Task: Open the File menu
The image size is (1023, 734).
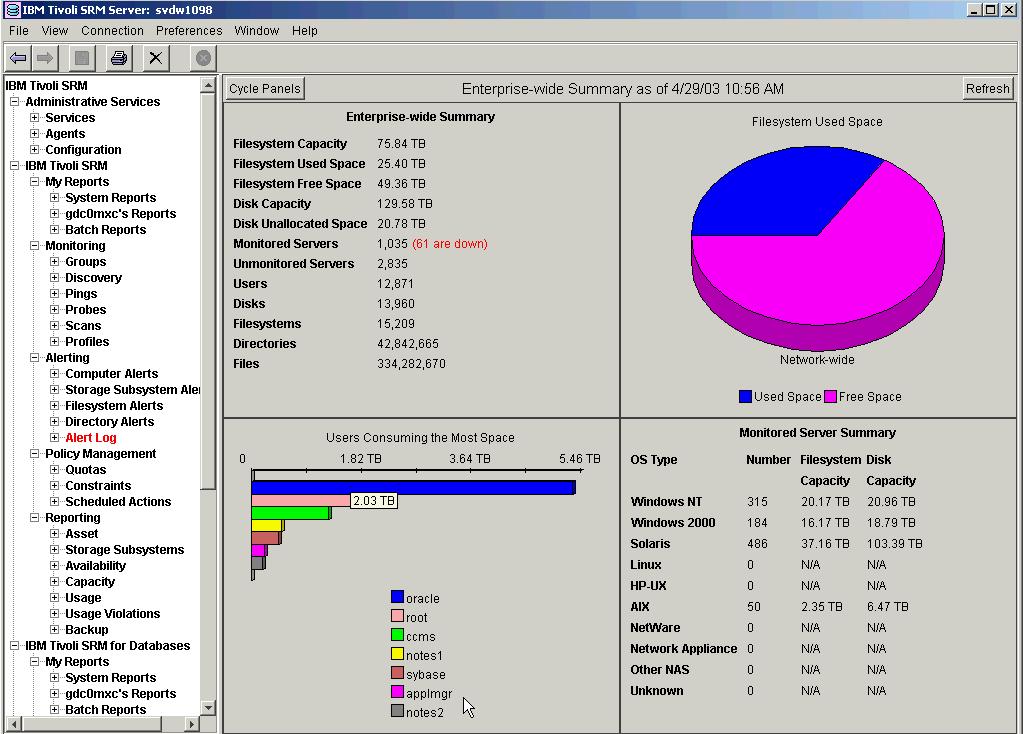Action: pos(18,31)
